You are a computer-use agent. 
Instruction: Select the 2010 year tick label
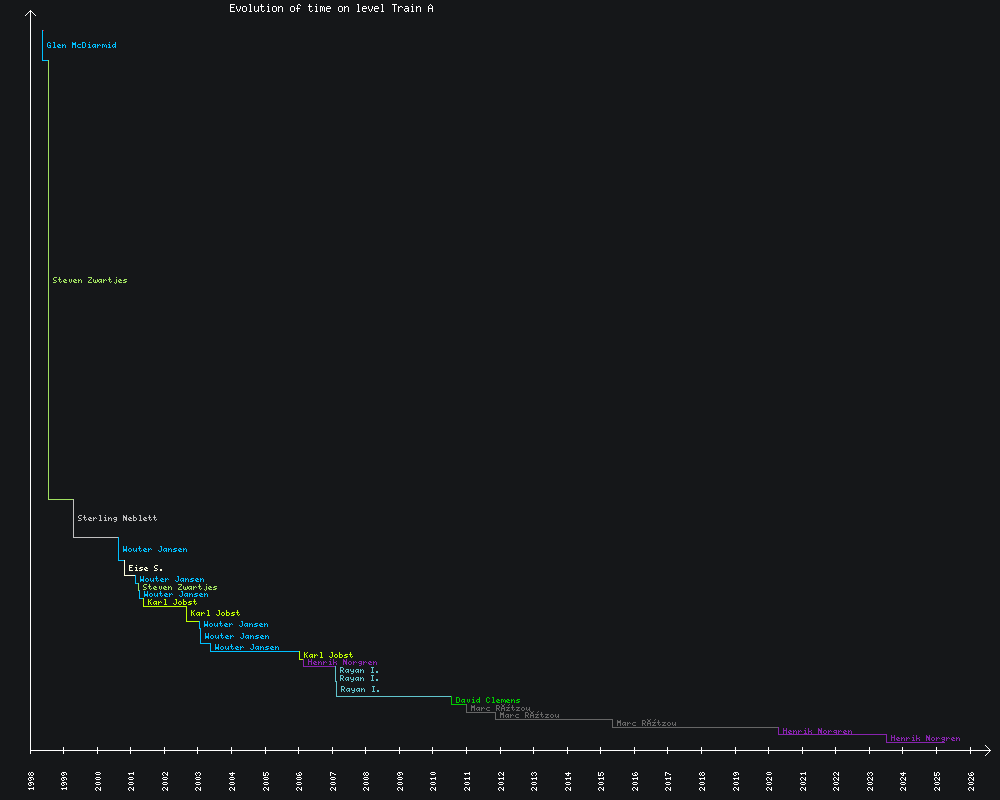coord(434,781)
